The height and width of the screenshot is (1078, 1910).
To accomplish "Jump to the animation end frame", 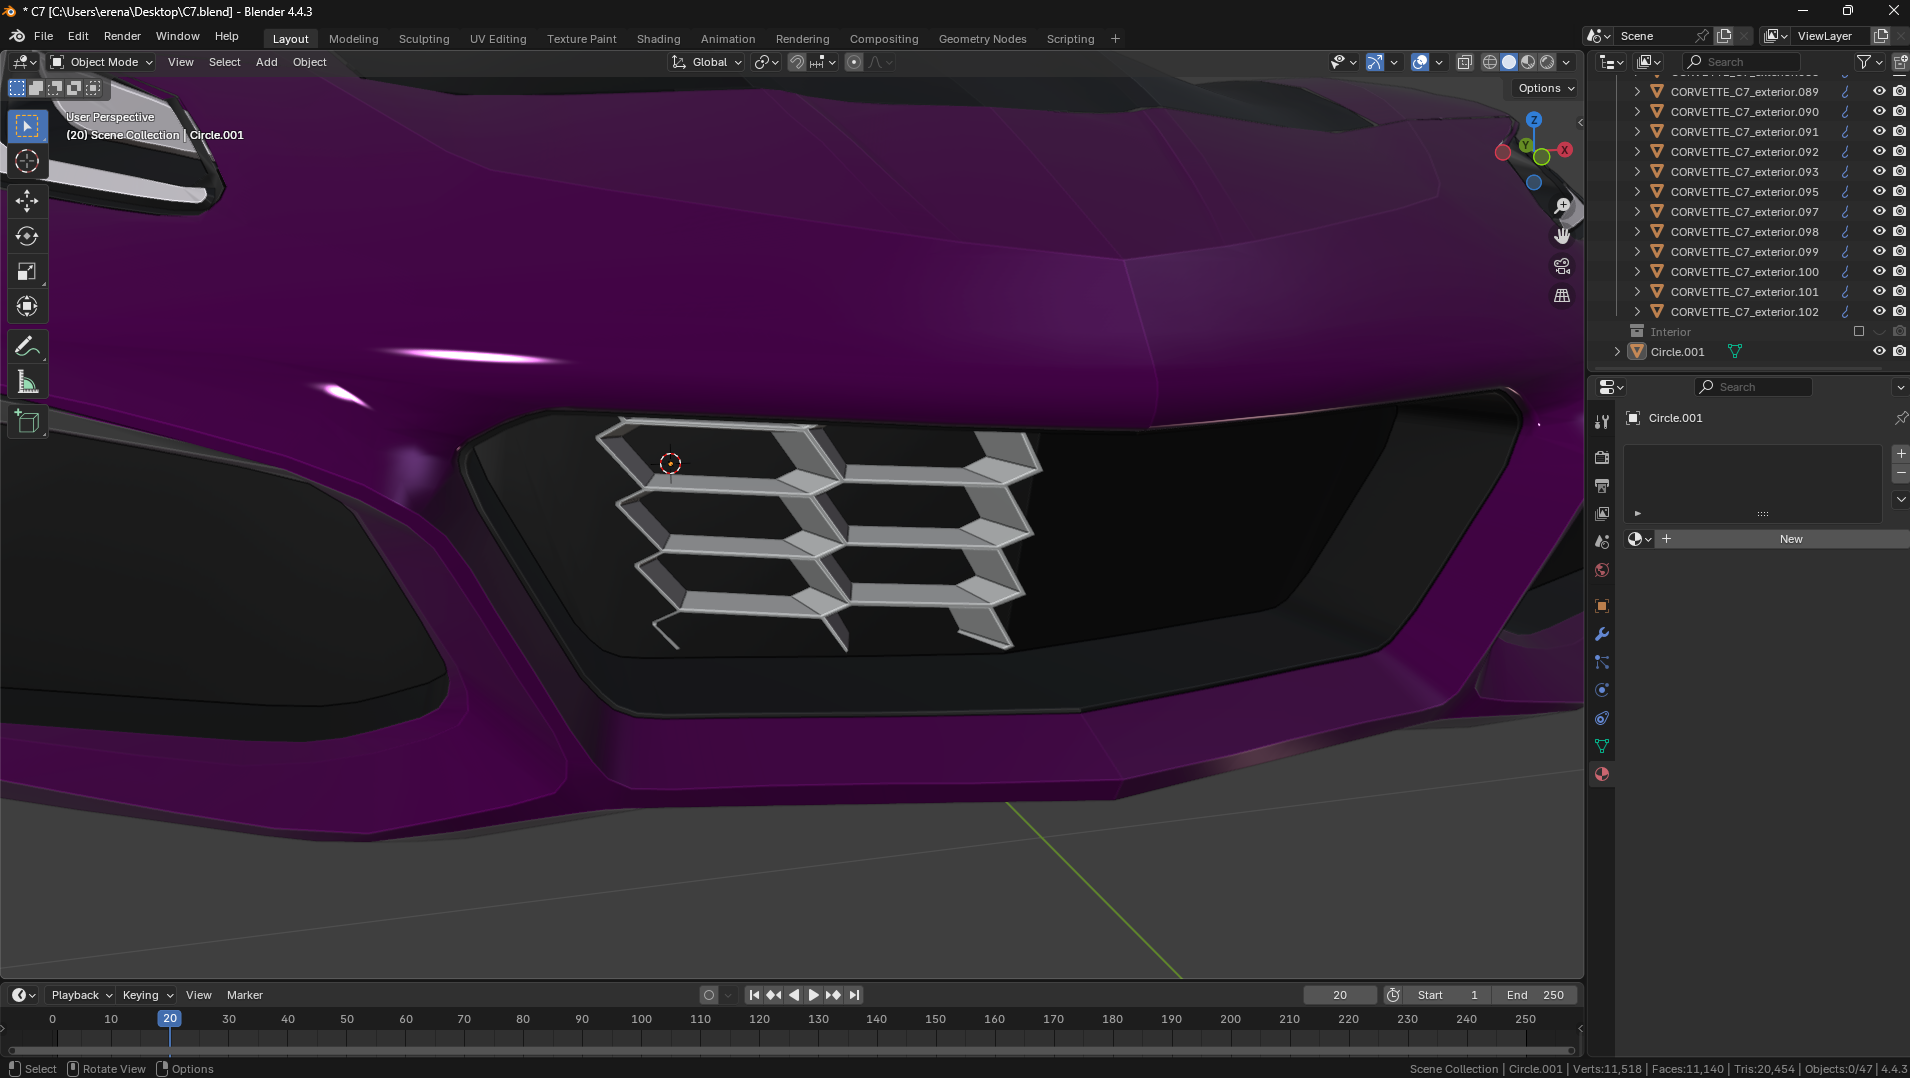I will coord(854,995).
